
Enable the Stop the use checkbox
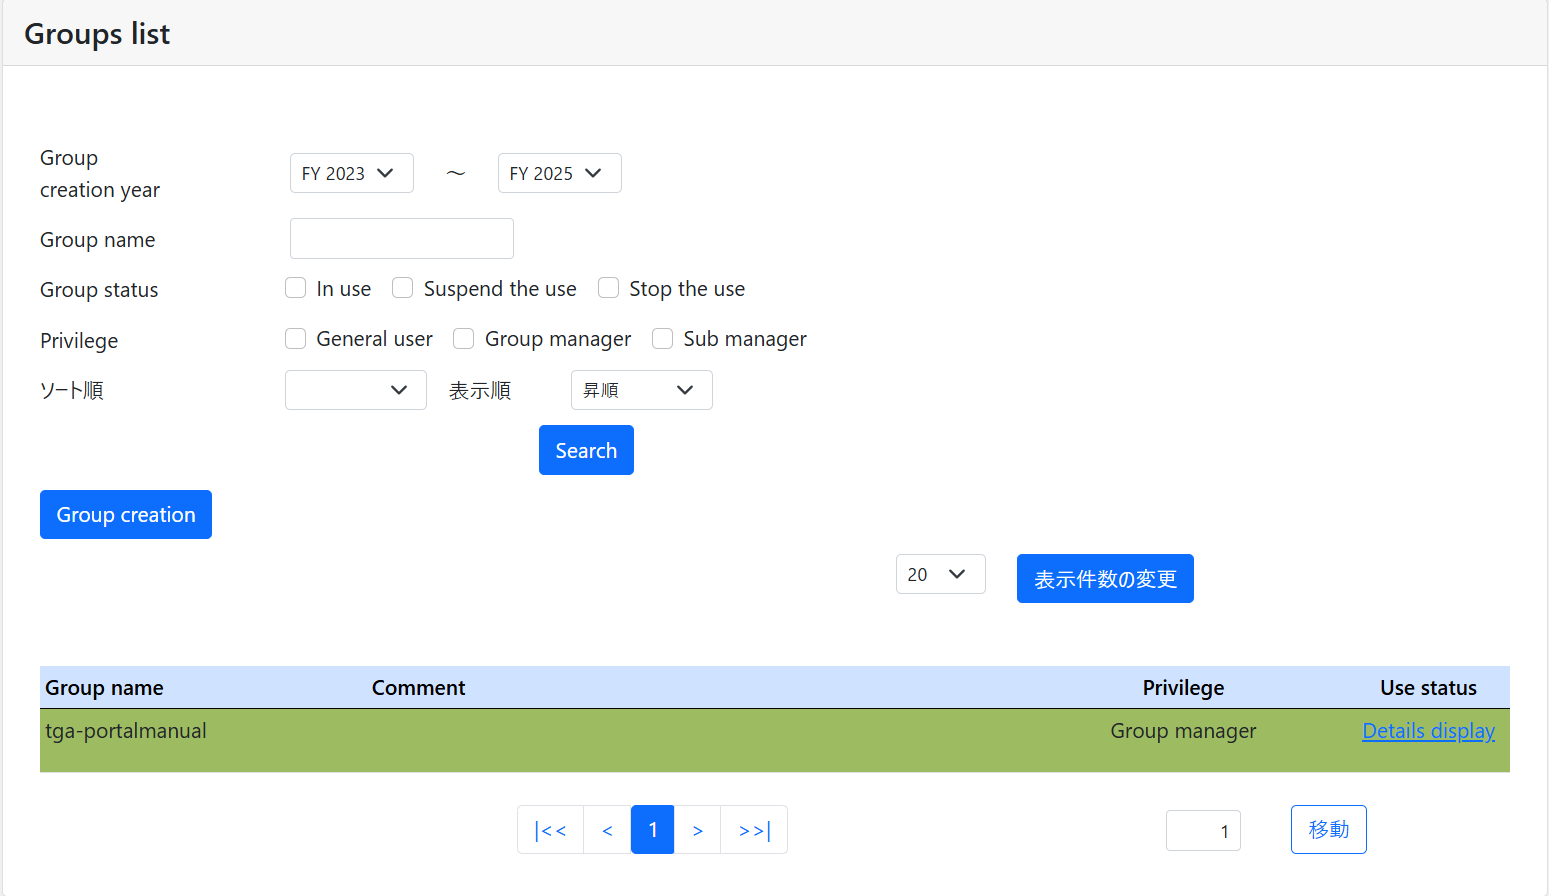(x=608, y=289)
